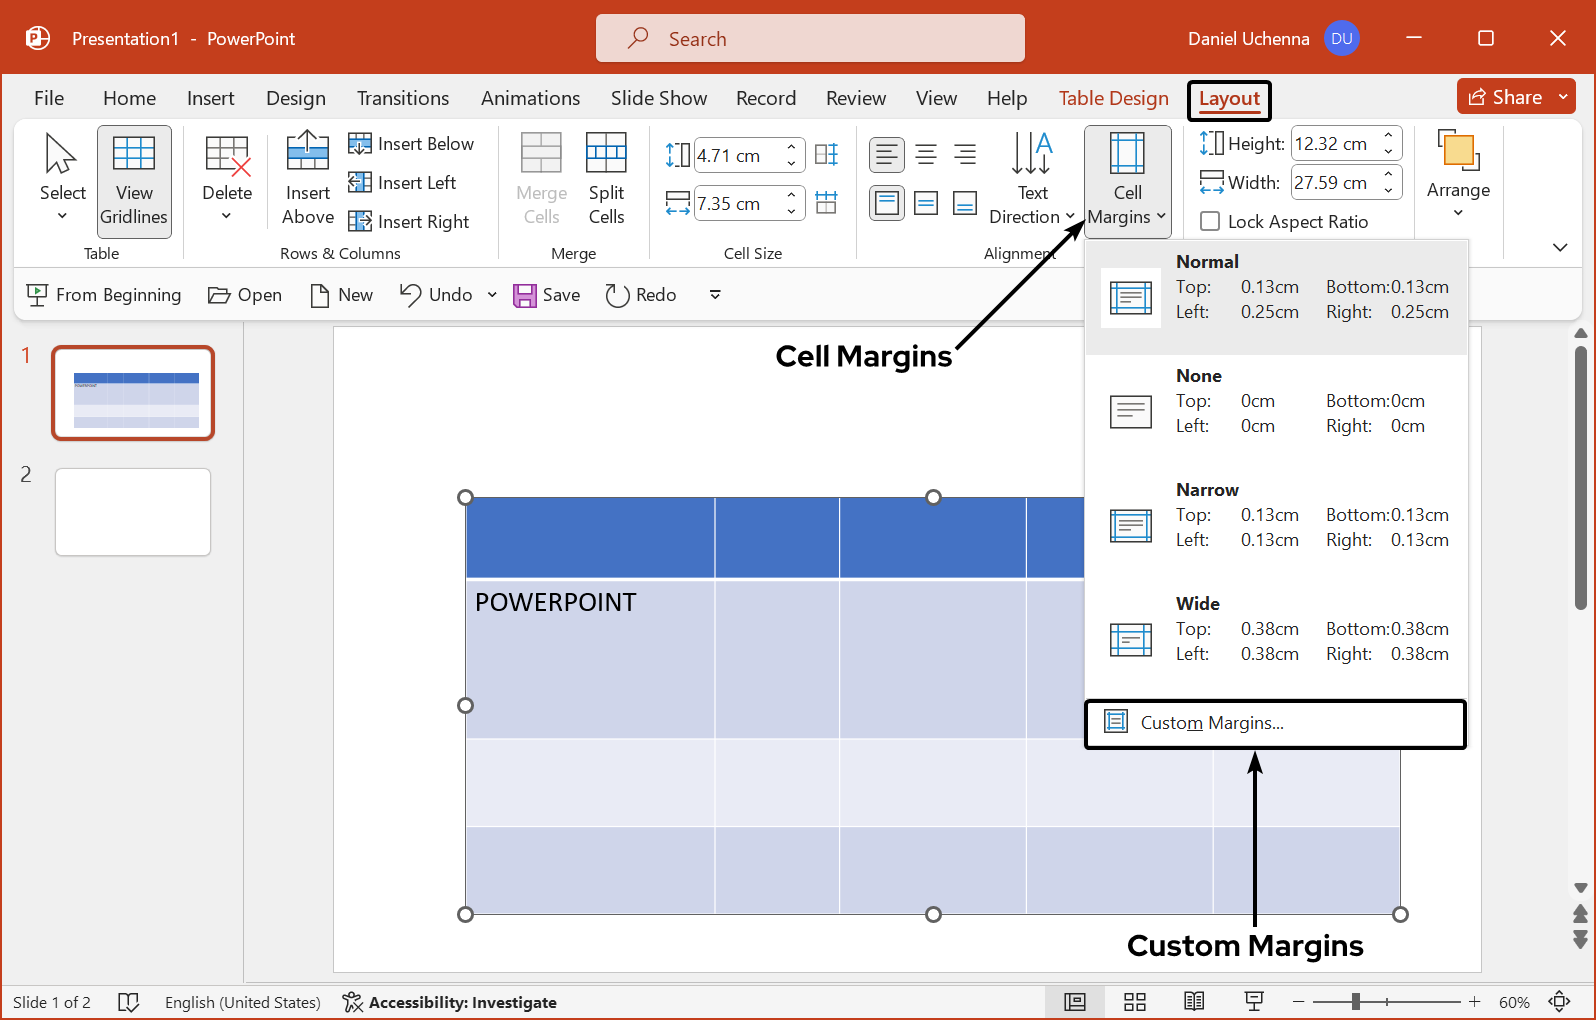
Task: Collapse the ribbon with chevron
Action: 1560,247
